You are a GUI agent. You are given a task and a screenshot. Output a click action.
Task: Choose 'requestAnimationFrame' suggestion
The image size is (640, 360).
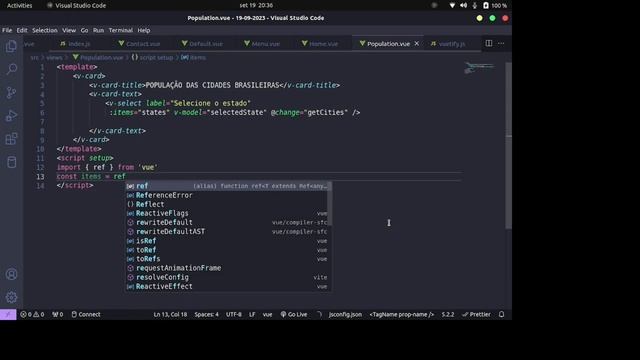coord(228,268)
